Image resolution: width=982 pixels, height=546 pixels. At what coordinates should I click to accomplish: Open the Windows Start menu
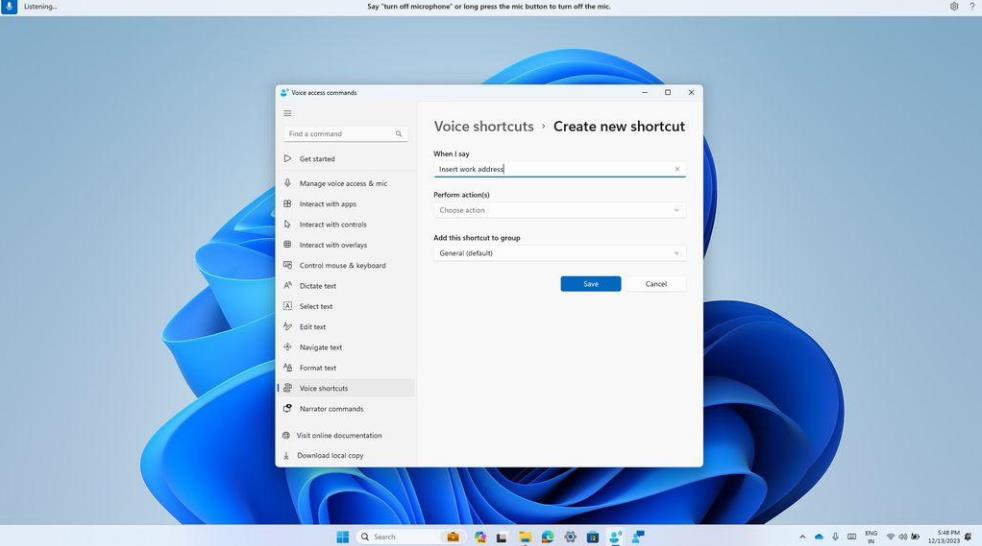343,537
